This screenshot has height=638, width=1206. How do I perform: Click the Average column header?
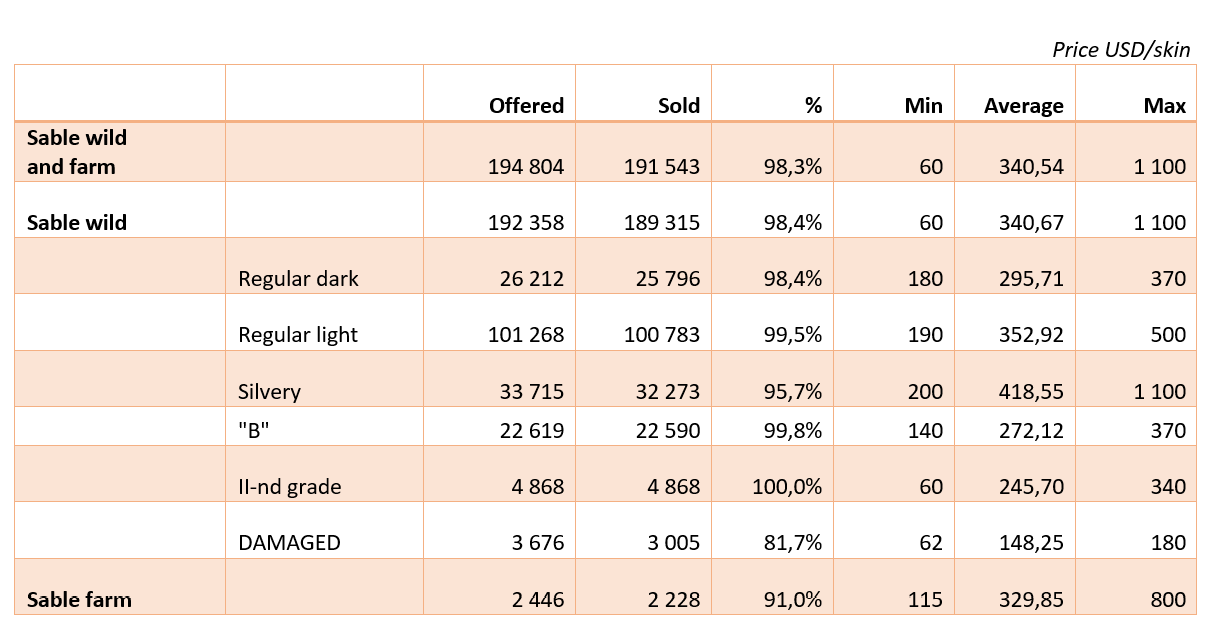tap(1023, 106)
